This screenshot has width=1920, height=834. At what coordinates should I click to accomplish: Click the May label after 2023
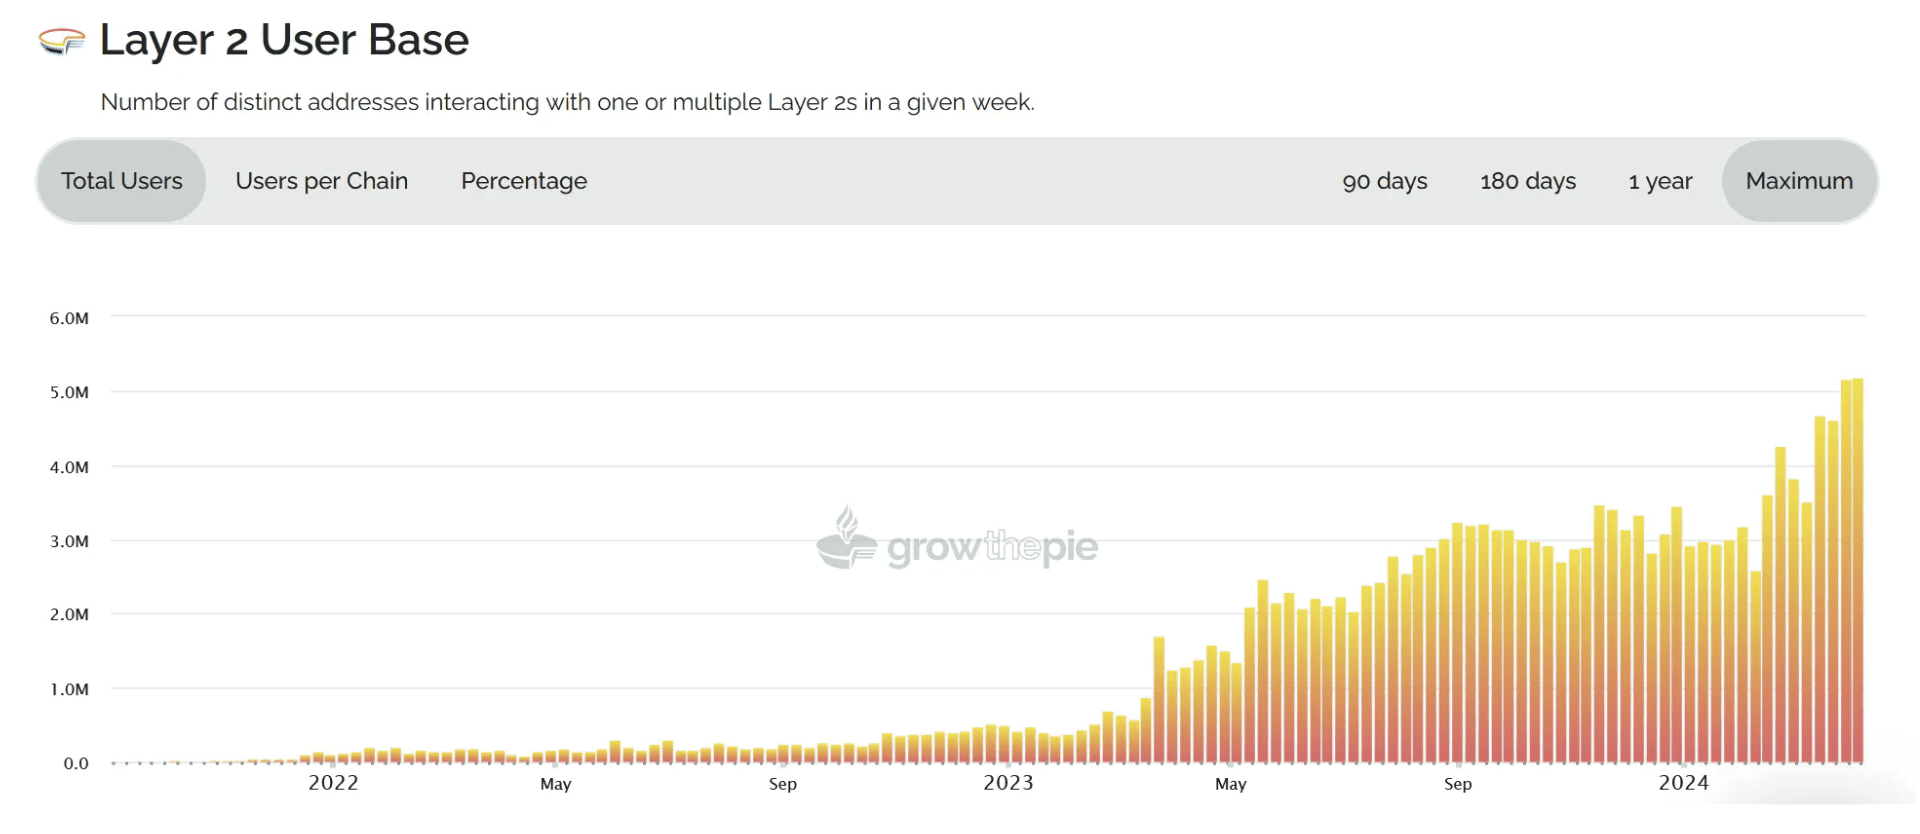pyautogui.click(x=1231, y=784)
